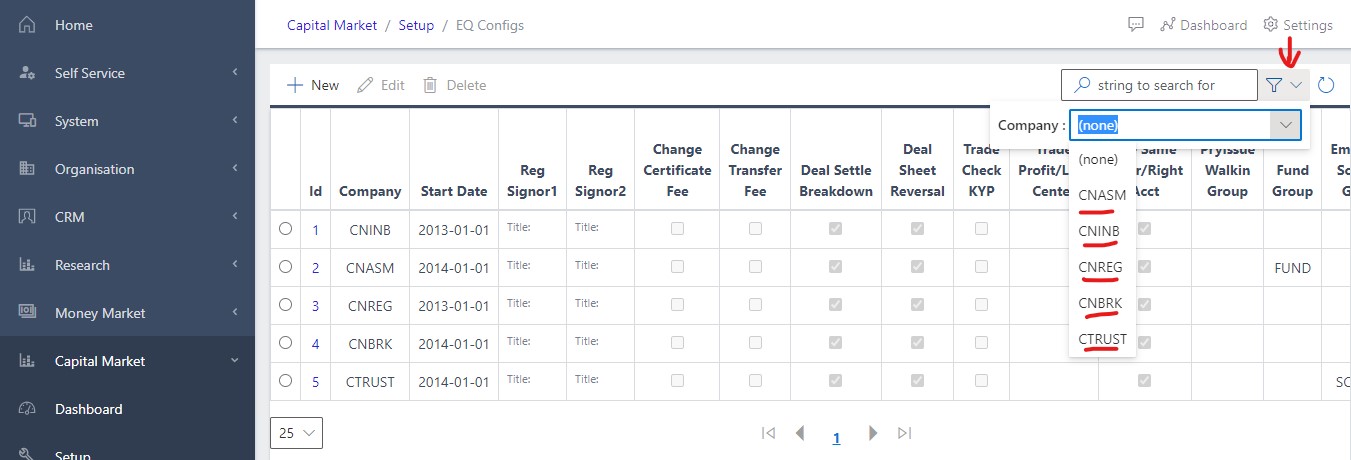Viewport: 1351px width, 460px height.
Task: Click the Delete toolbar button
Action: click(454, 85)
